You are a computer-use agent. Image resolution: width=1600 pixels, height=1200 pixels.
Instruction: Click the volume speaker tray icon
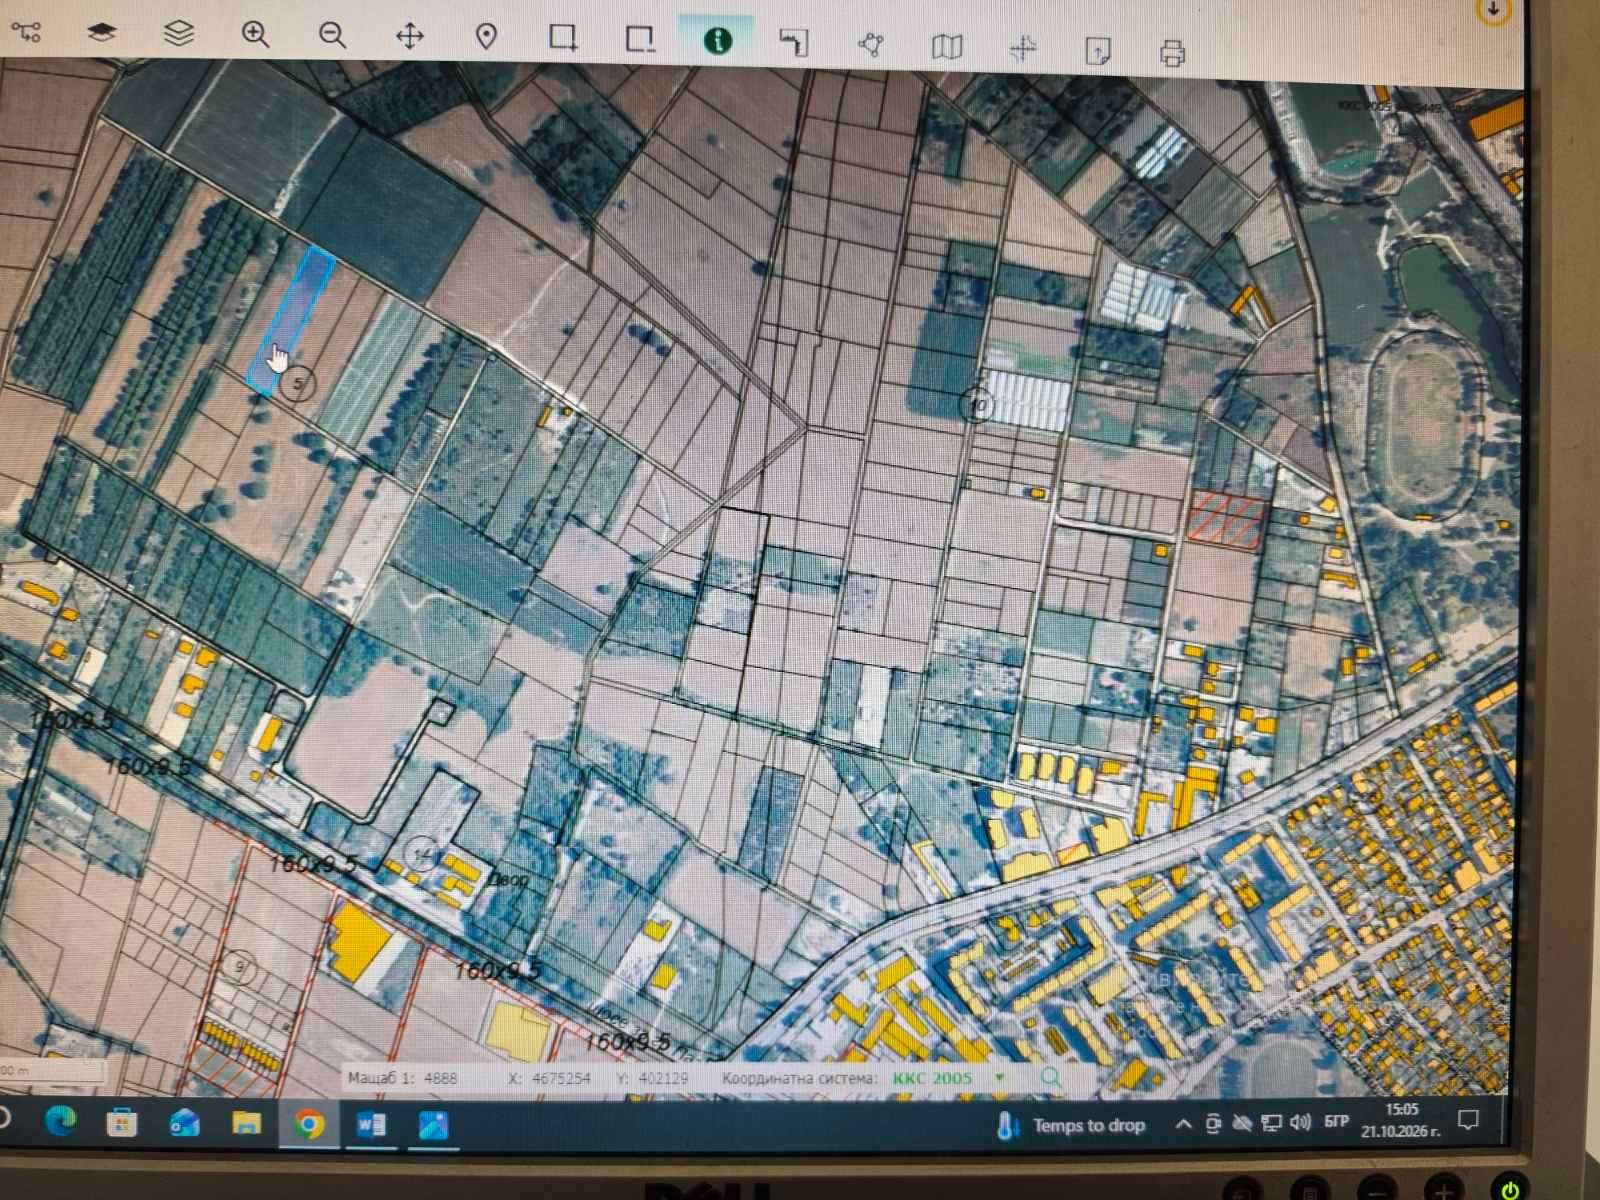(x=1300, y=1123)
